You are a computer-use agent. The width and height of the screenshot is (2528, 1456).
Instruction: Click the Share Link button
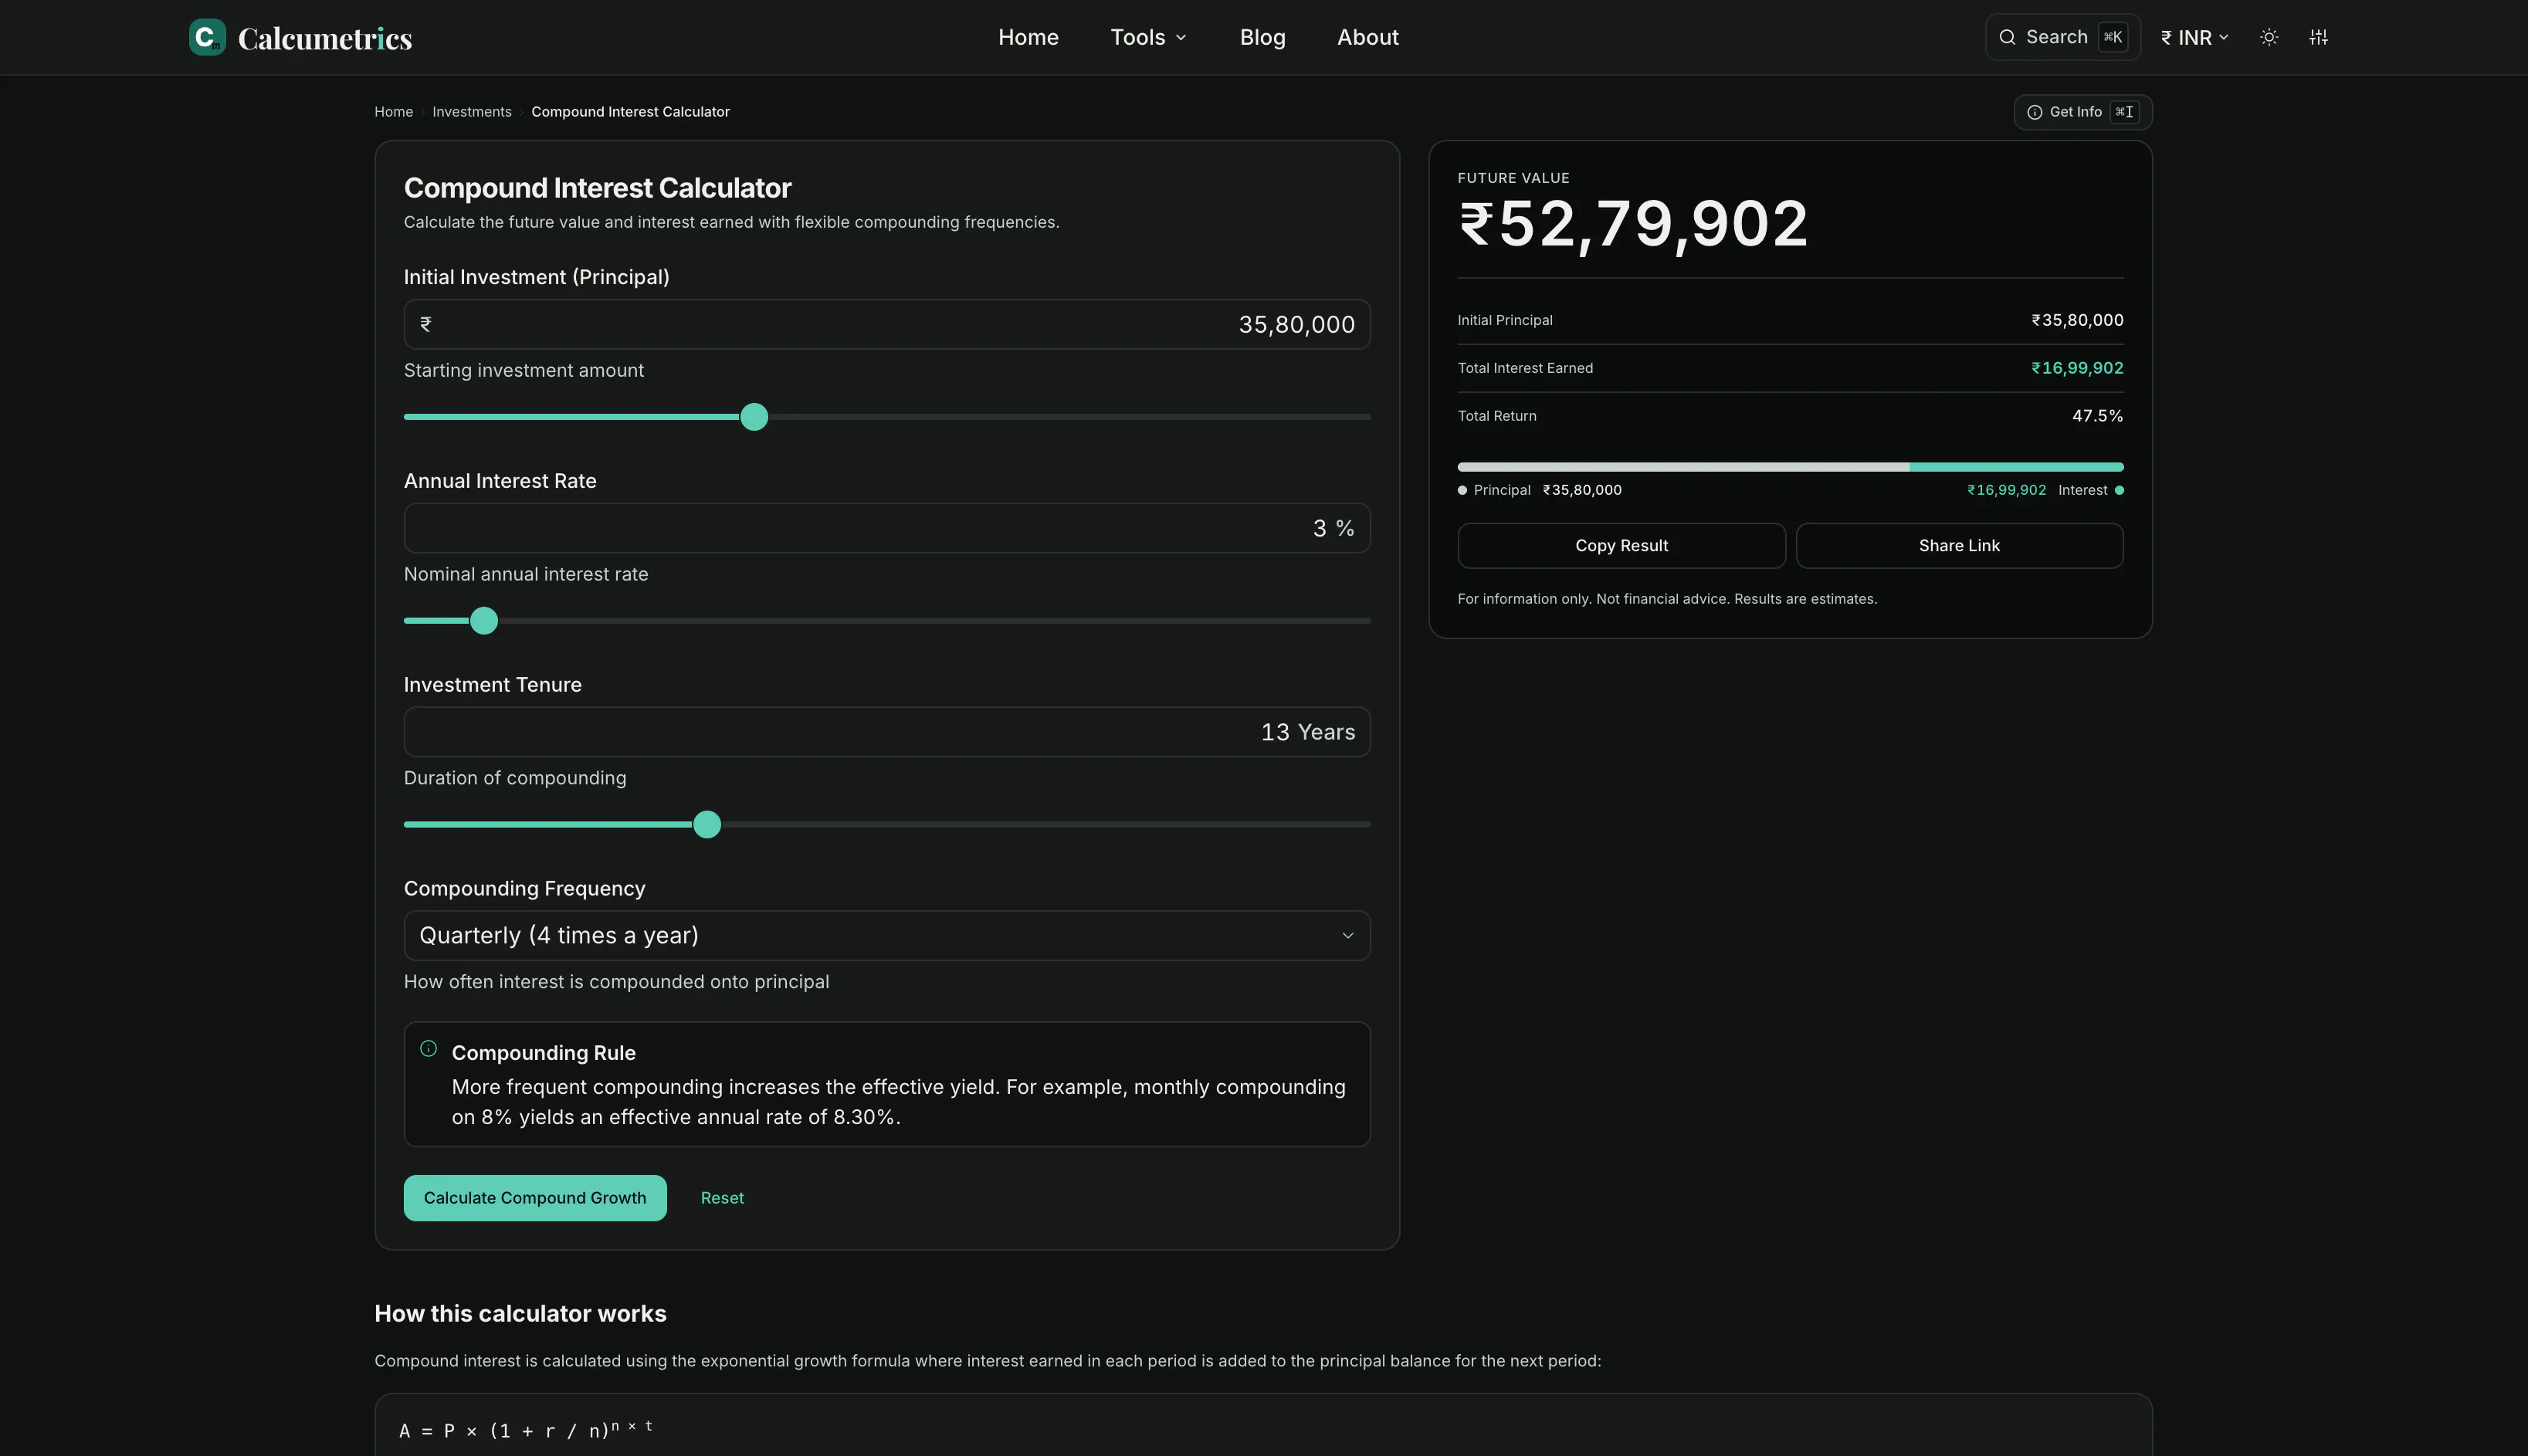coord(1959,546)
